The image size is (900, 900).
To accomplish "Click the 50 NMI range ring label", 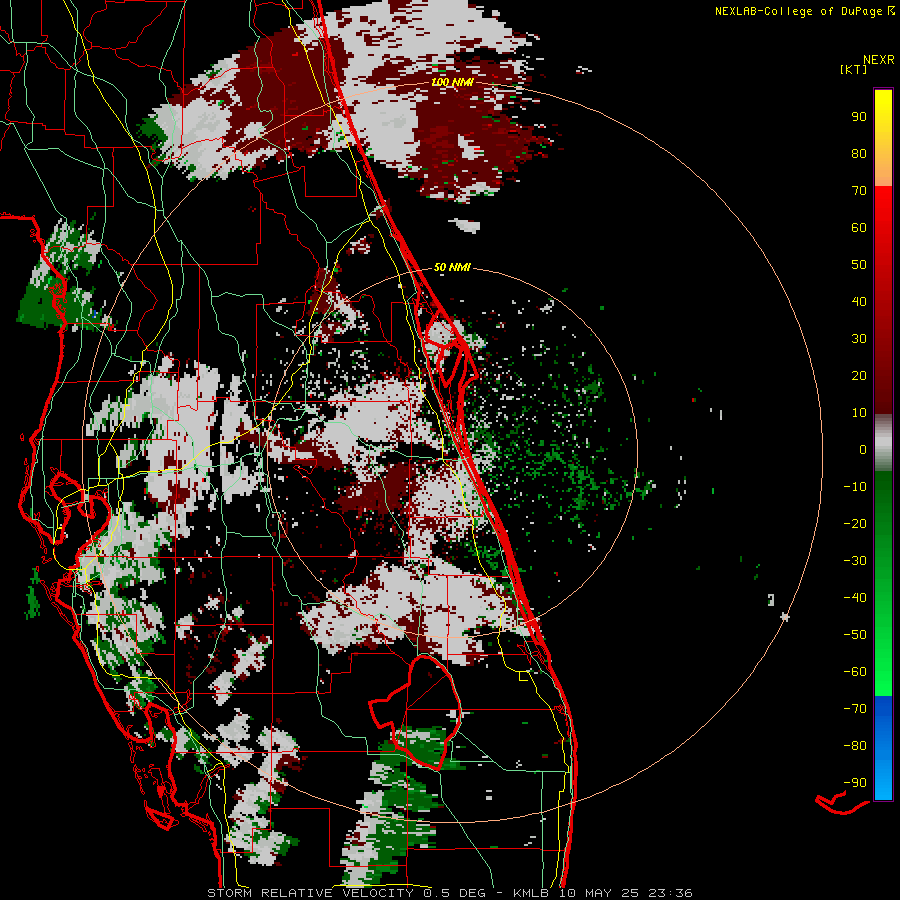I will click(x=452, y=267).
